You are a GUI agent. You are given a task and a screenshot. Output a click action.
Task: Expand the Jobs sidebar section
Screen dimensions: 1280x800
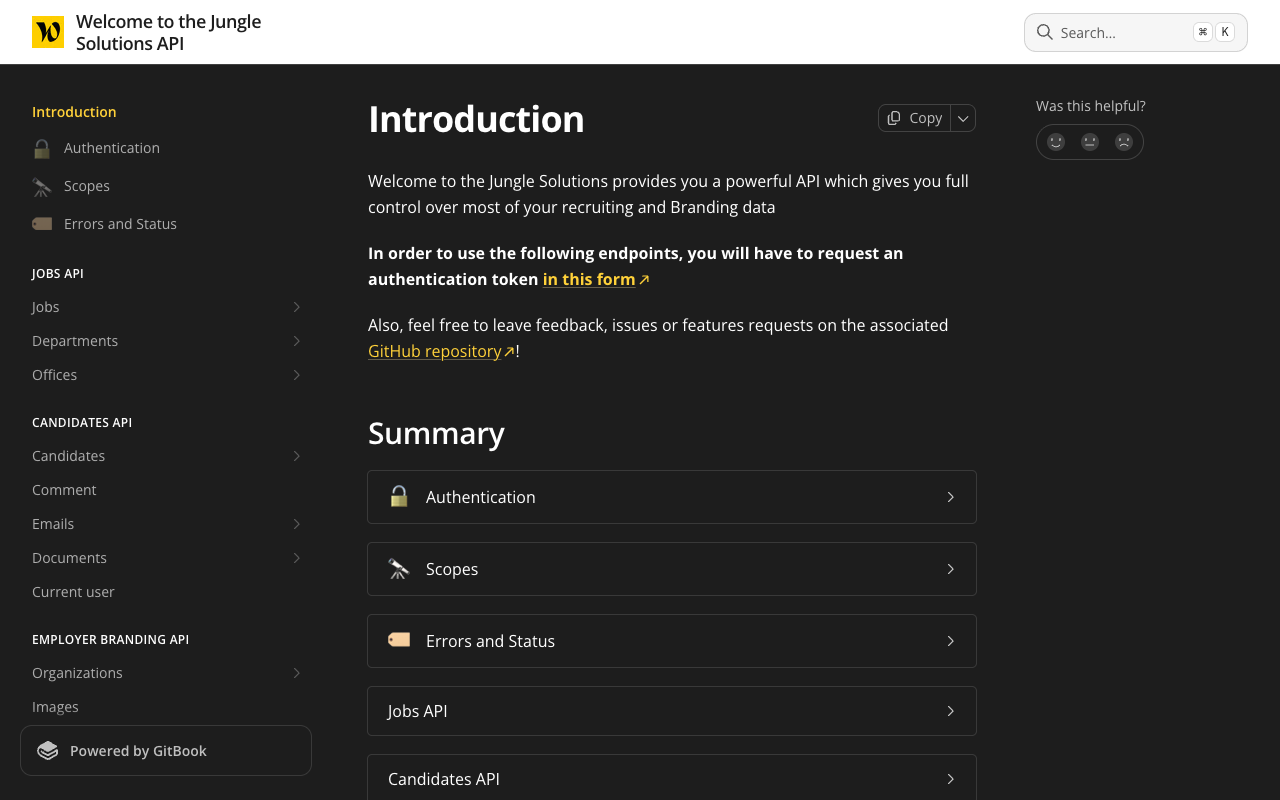(297, 307)
